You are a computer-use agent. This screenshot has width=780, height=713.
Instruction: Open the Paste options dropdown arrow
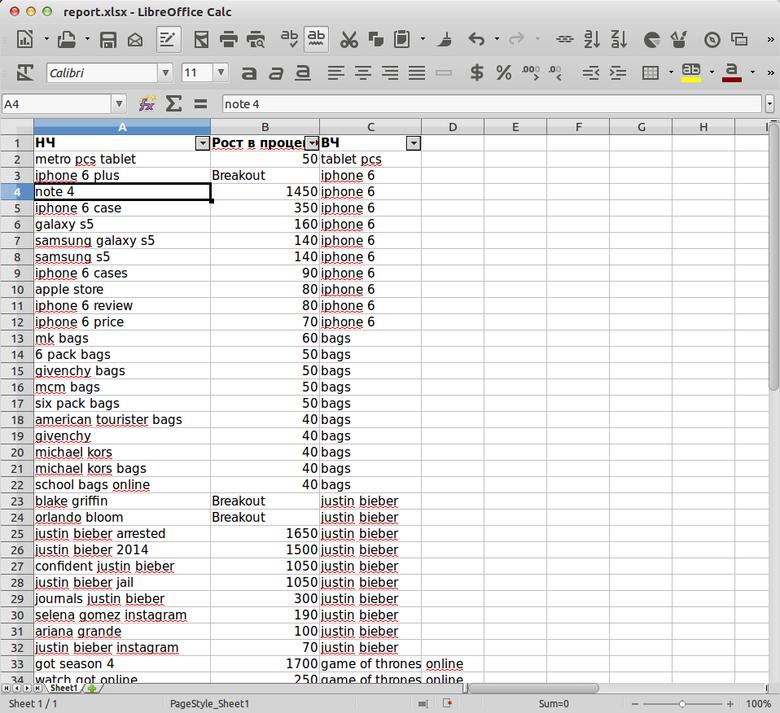(423, 39)
